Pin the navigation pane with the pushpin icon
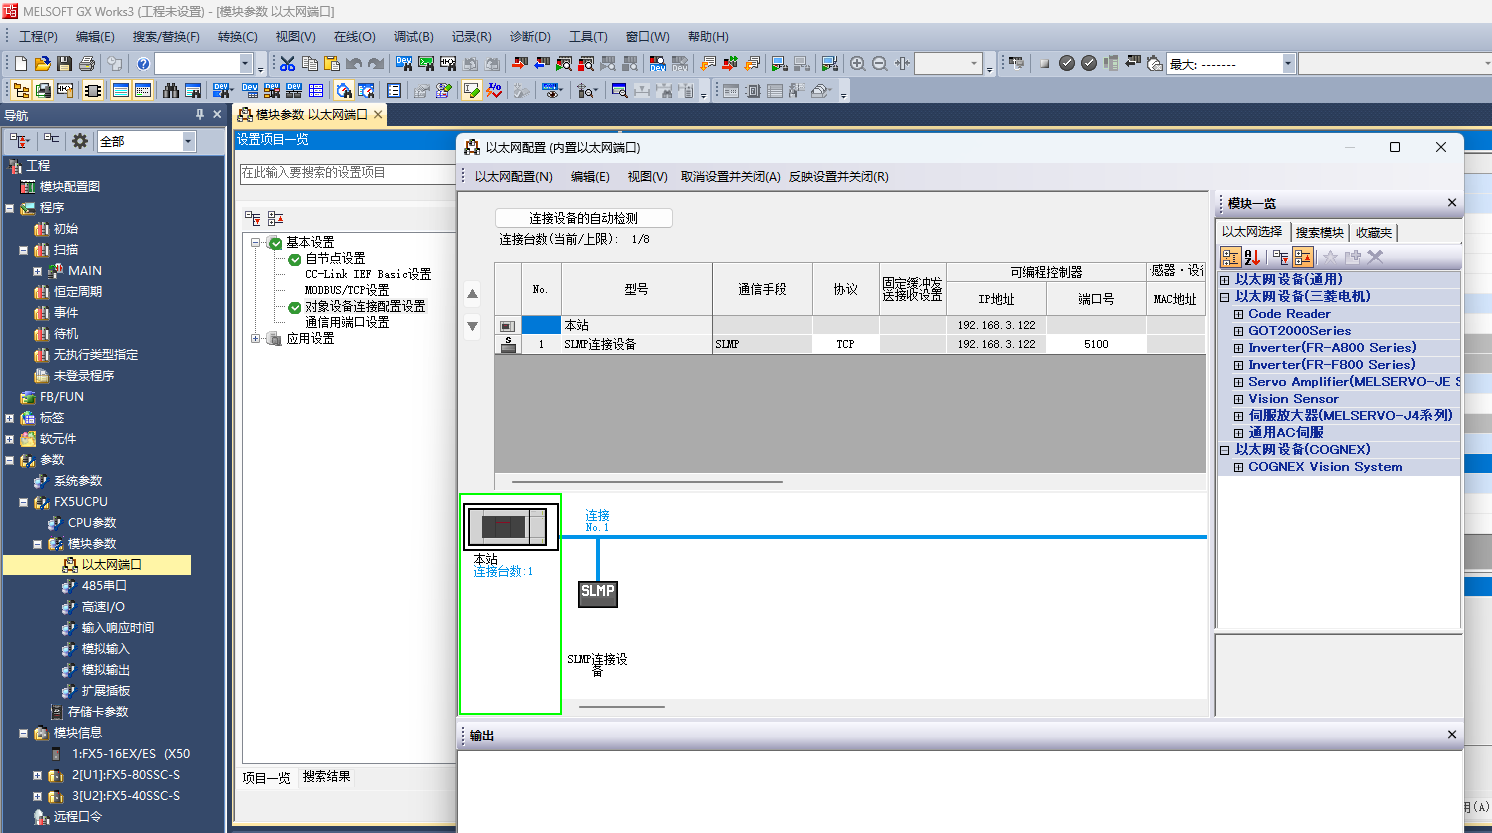1492x833 pixels. 200,115
